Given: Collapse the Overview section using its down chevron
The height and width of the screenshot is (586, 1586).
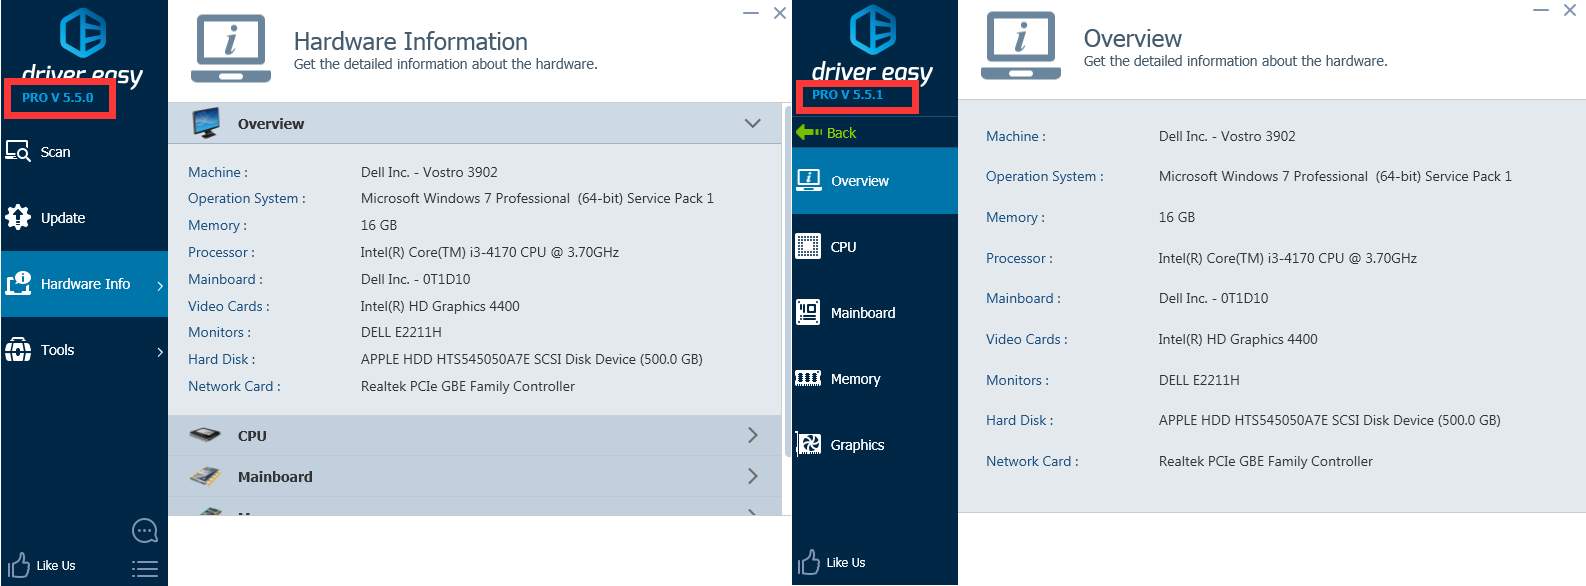Looking at the screenshot, I should pyautogui.click(x=752, y=123).
